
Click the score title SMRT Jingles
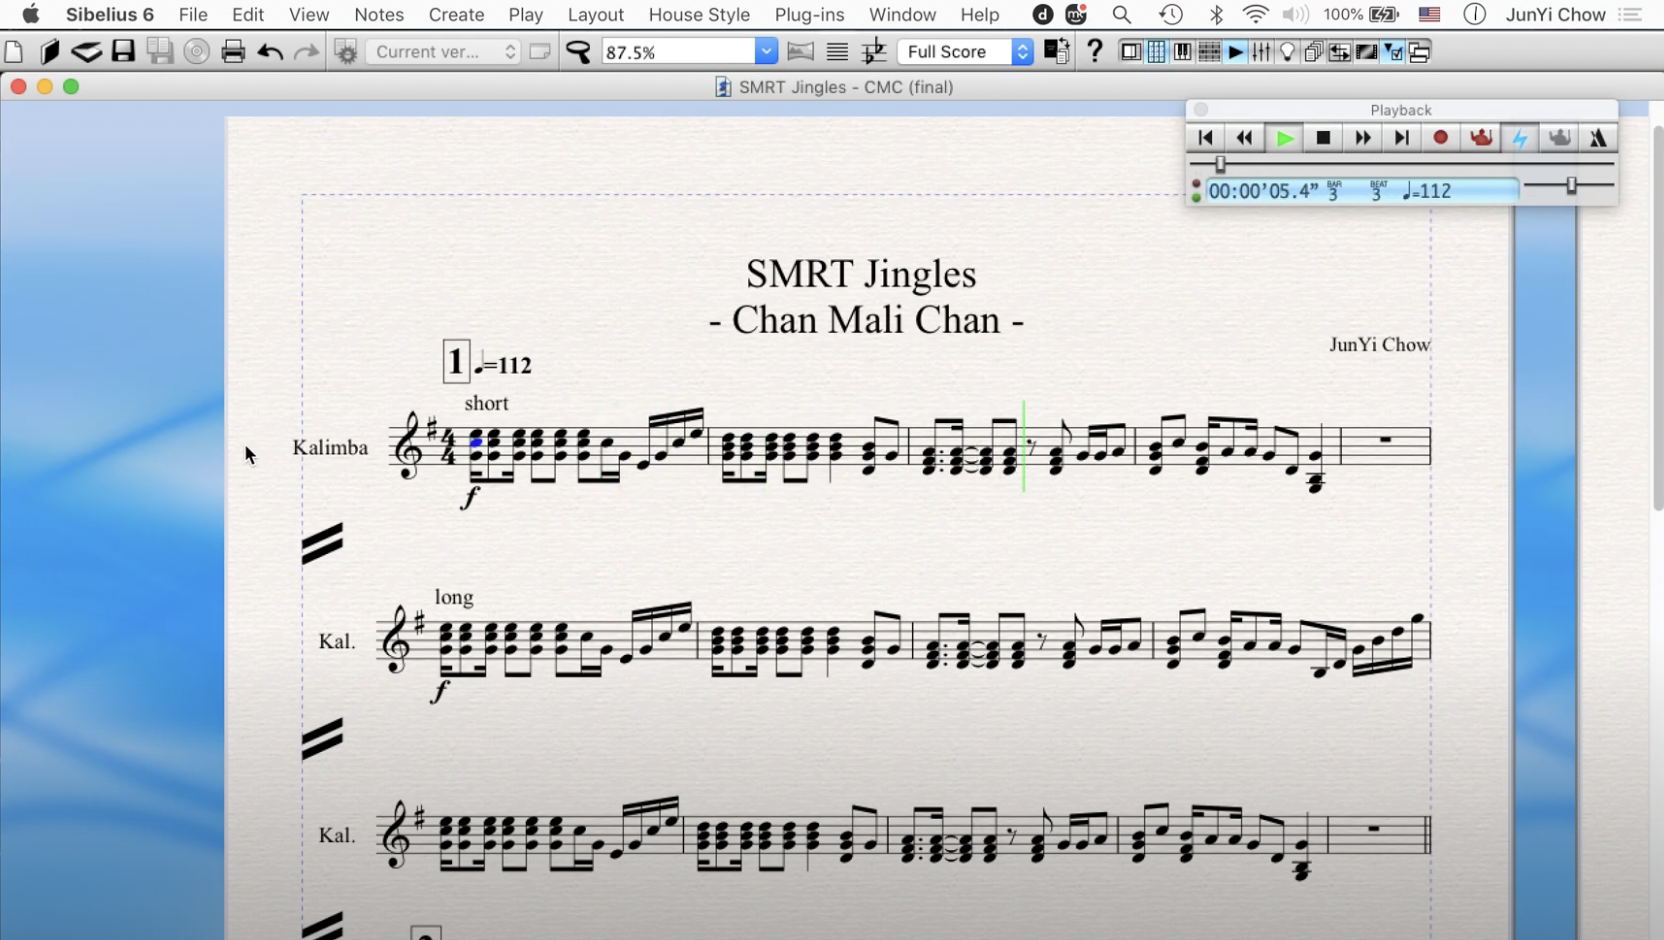[x=861, y=274]
